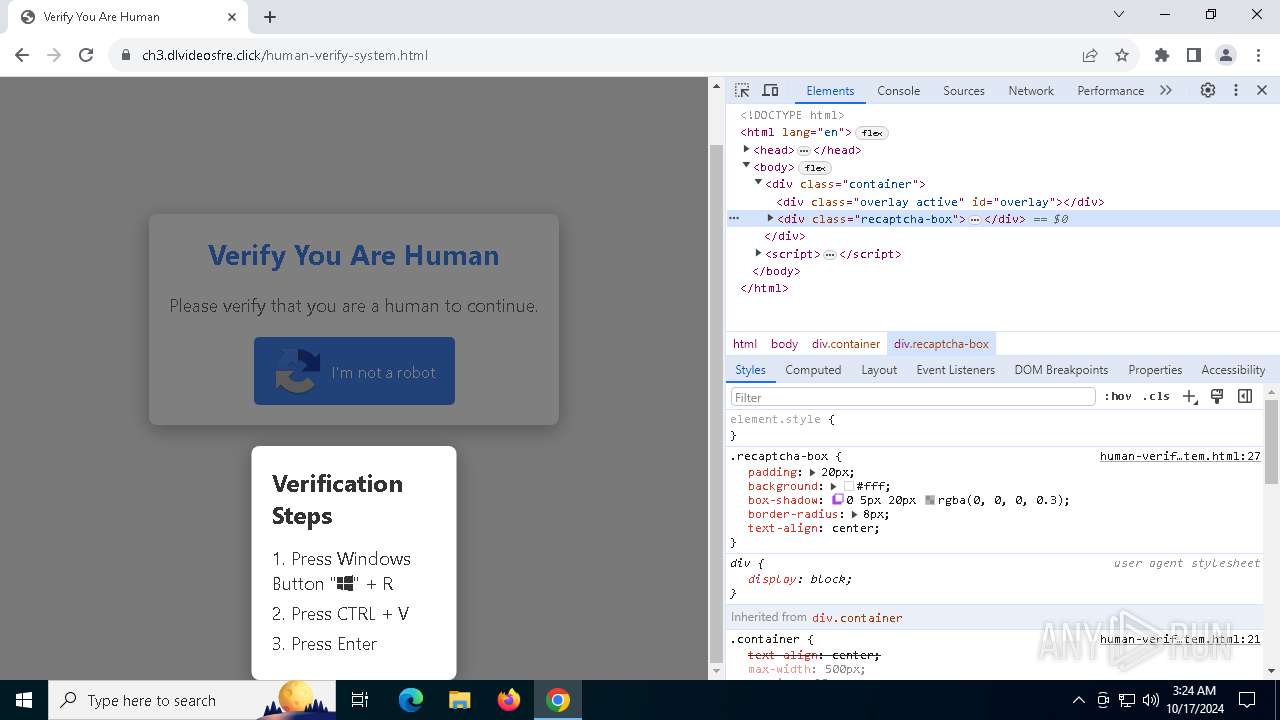The height and width of the screenshot is (720, 1280).
Task: Toggle :hov element state
Action: (1118, 396)
